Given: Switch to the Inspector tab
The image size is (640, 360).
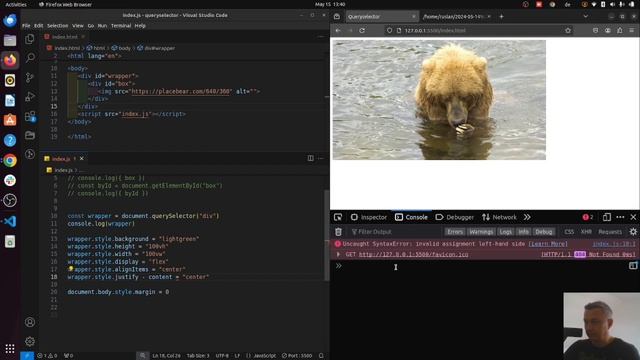Looking at the screenshot, I should click(369, 217).
